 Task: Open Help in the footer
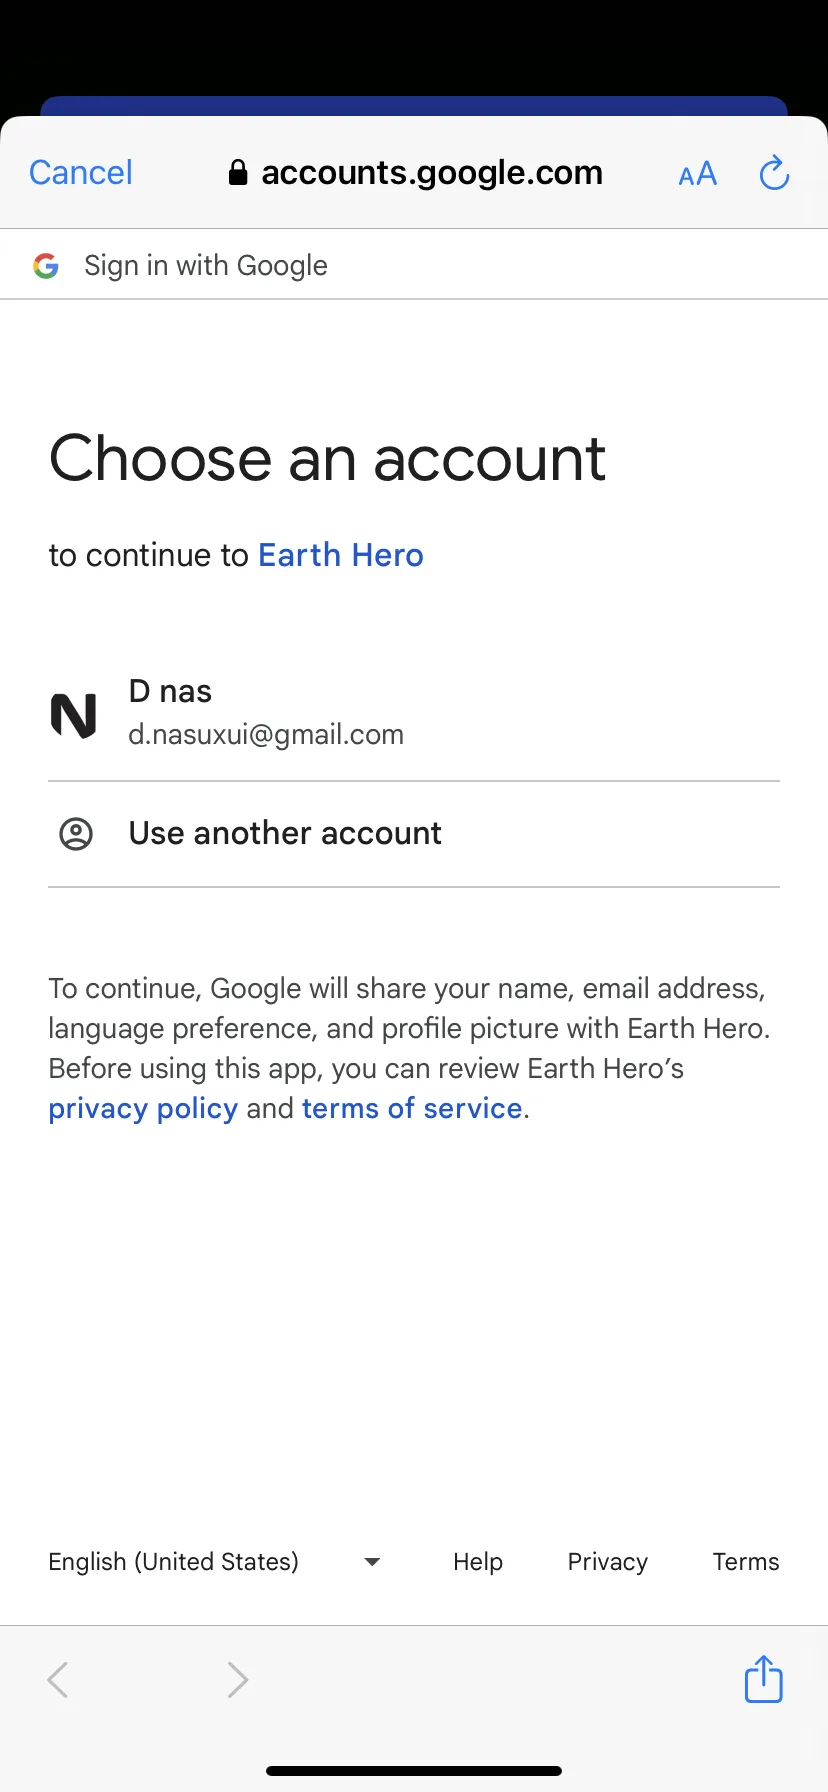478,1562
